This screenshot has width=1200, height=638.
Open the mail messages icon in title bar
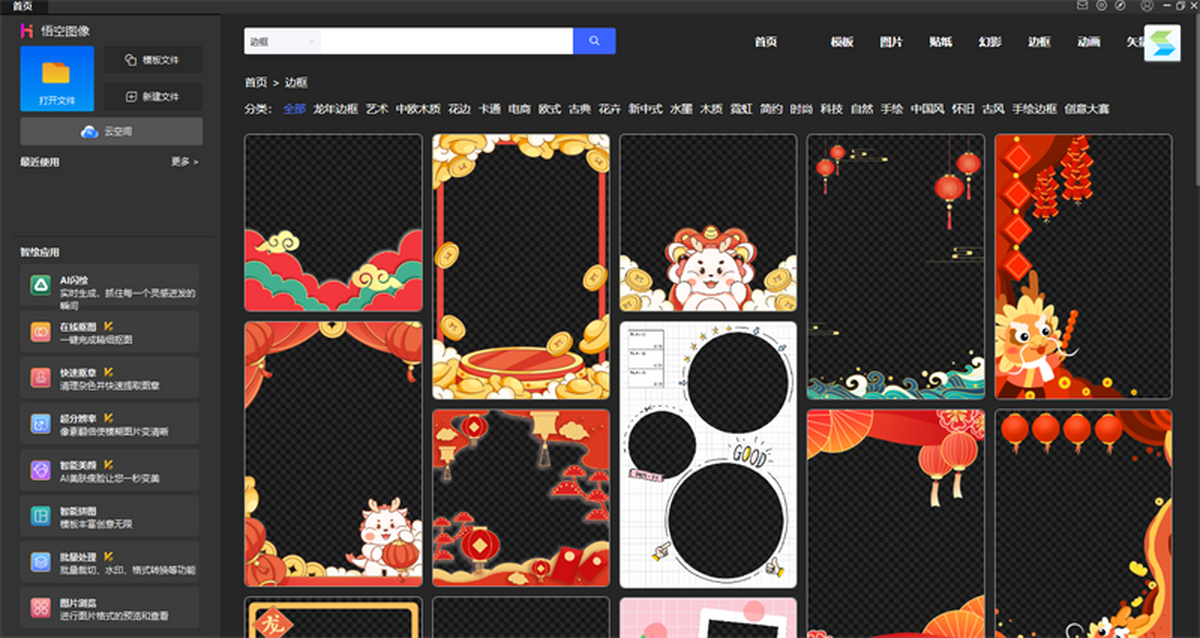[1082, 6]
